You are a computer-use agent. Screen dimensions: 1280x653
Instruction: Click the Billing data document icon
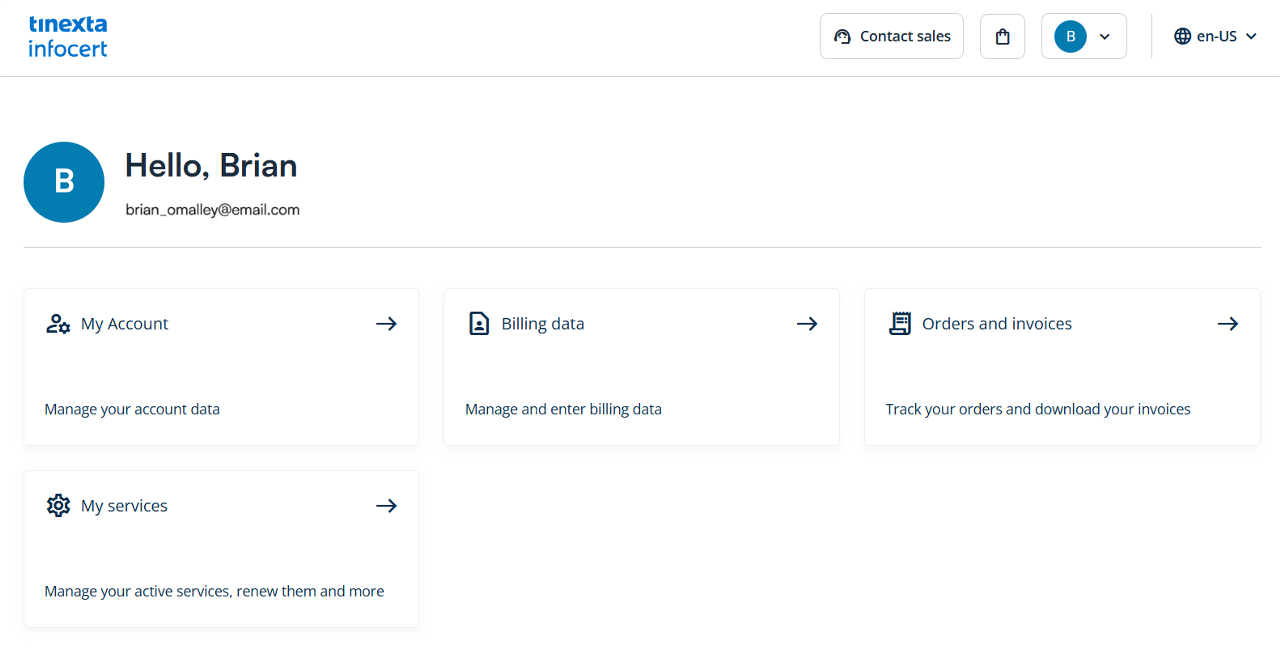click(479, 324)
